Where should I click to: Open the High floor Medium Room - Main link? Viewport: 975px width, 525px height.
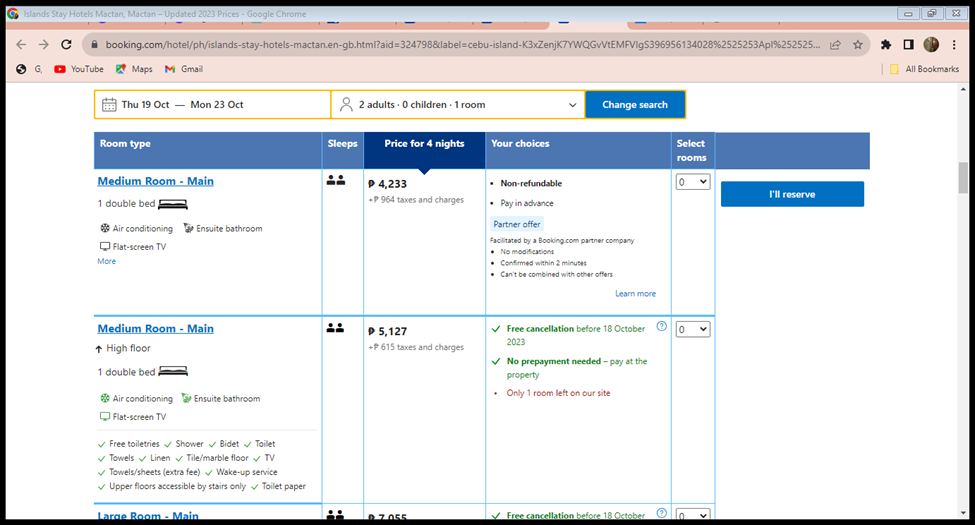155,328
